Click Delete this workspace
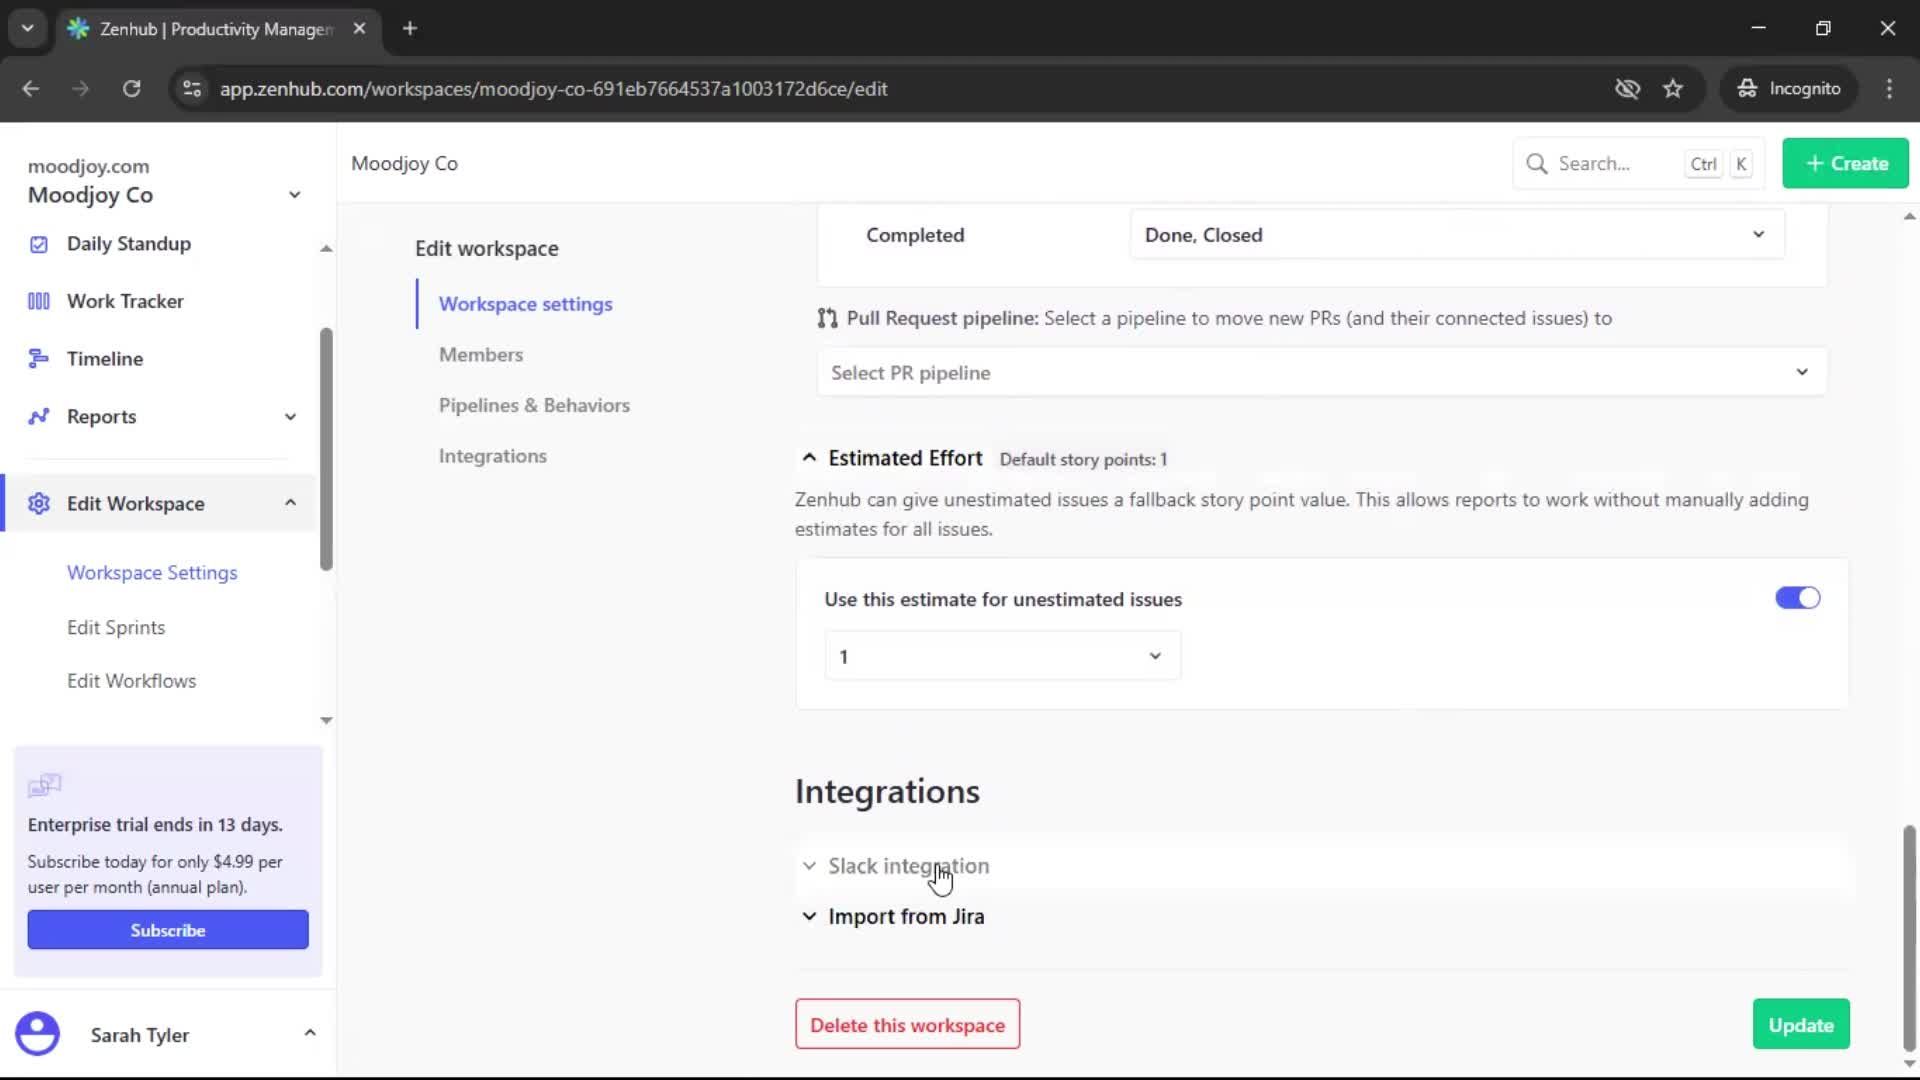The width and height of the screenshot is (1920, 1080). point(906,1024)
